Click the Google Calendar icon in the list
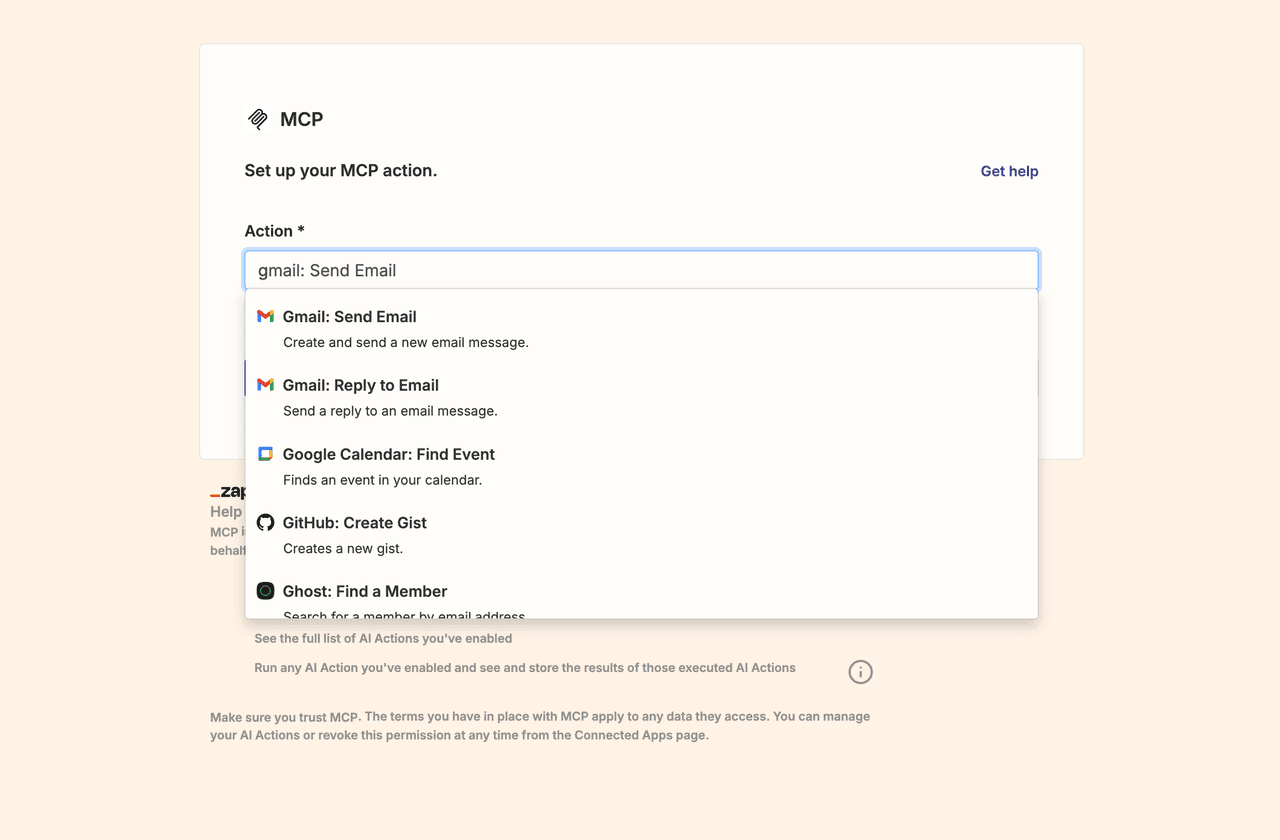Viewport: 1280px width, 840px height. pos(265,454)
